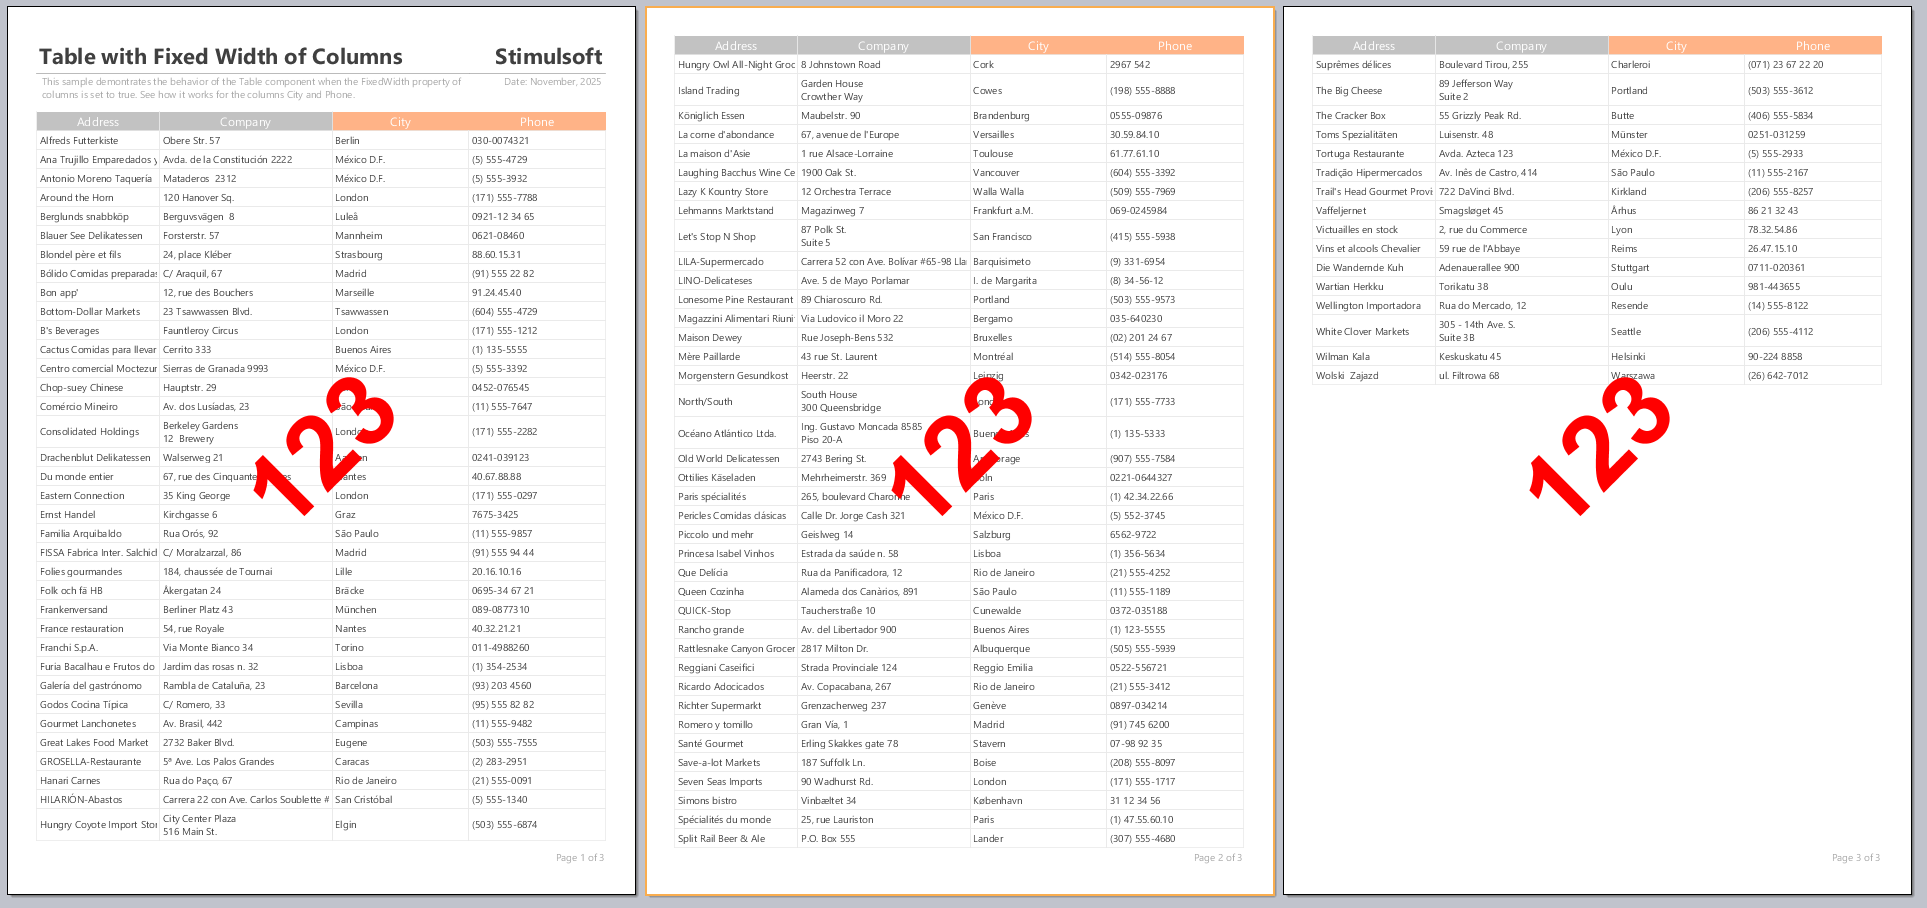
Task: Click the "Page 2 of 3" footer
Action: 1217,858
